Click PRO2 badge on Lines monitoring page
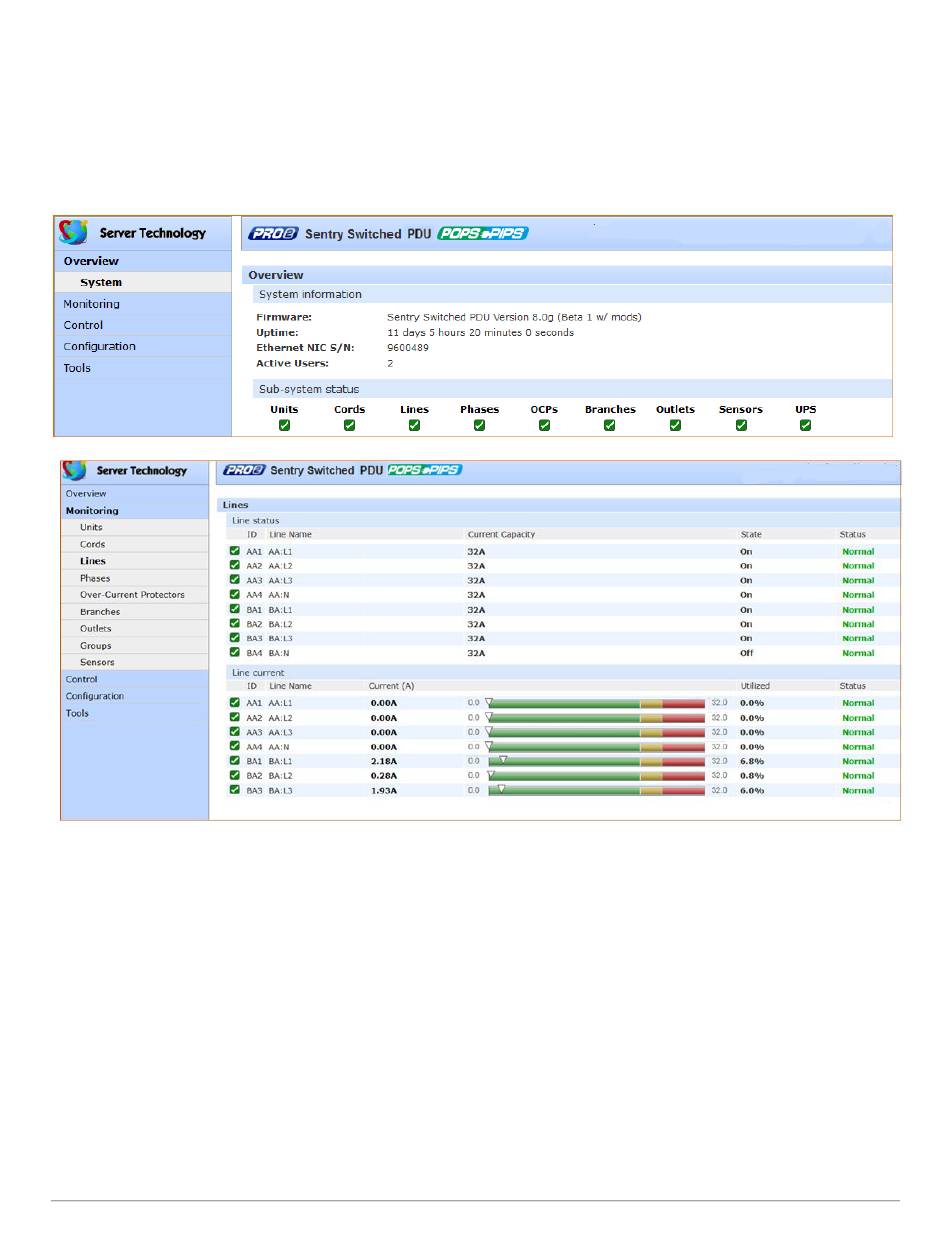Screen dimensions: 950x1248 [243, 469]
